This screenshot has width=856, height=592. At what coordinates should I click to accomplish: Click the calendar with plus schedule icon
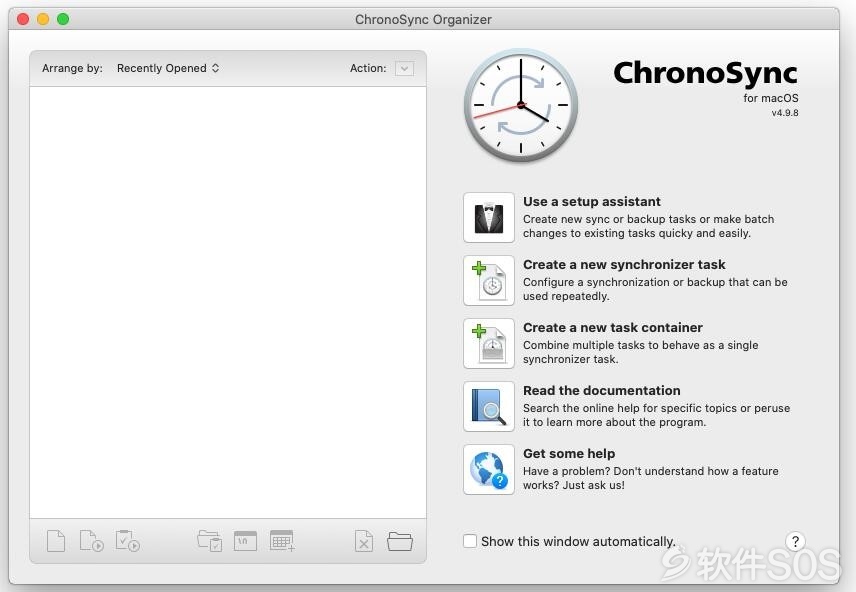pos(282,541)
